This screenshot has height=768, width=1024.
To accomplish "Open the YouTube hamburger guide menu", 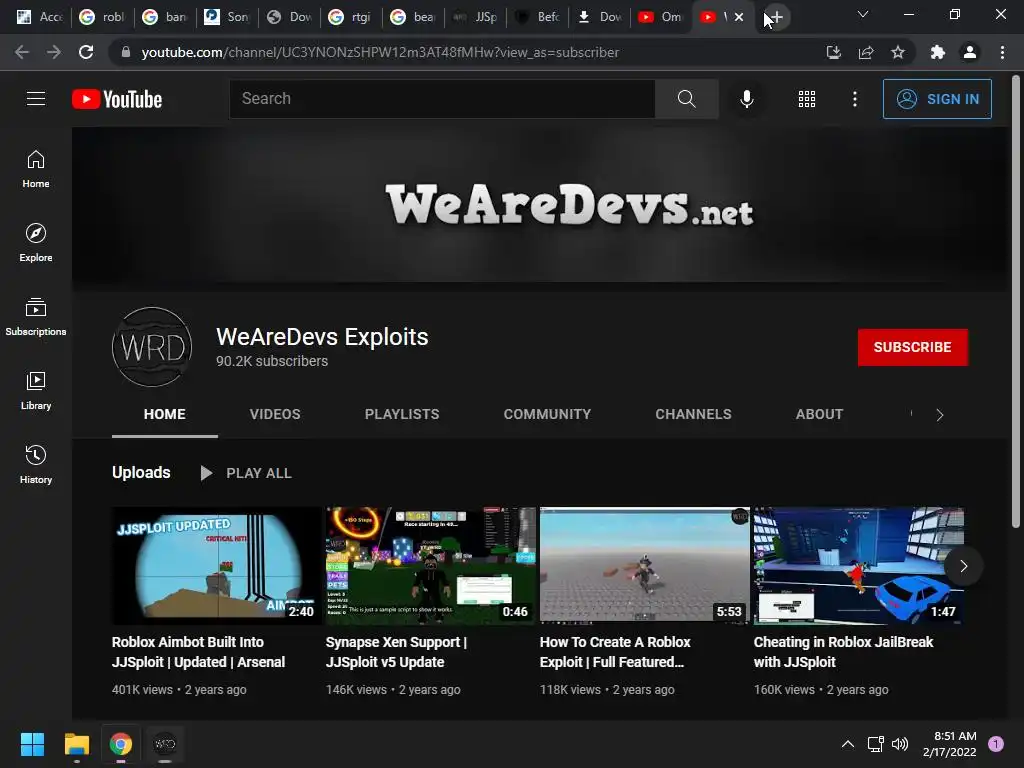I will pos(36,99).
